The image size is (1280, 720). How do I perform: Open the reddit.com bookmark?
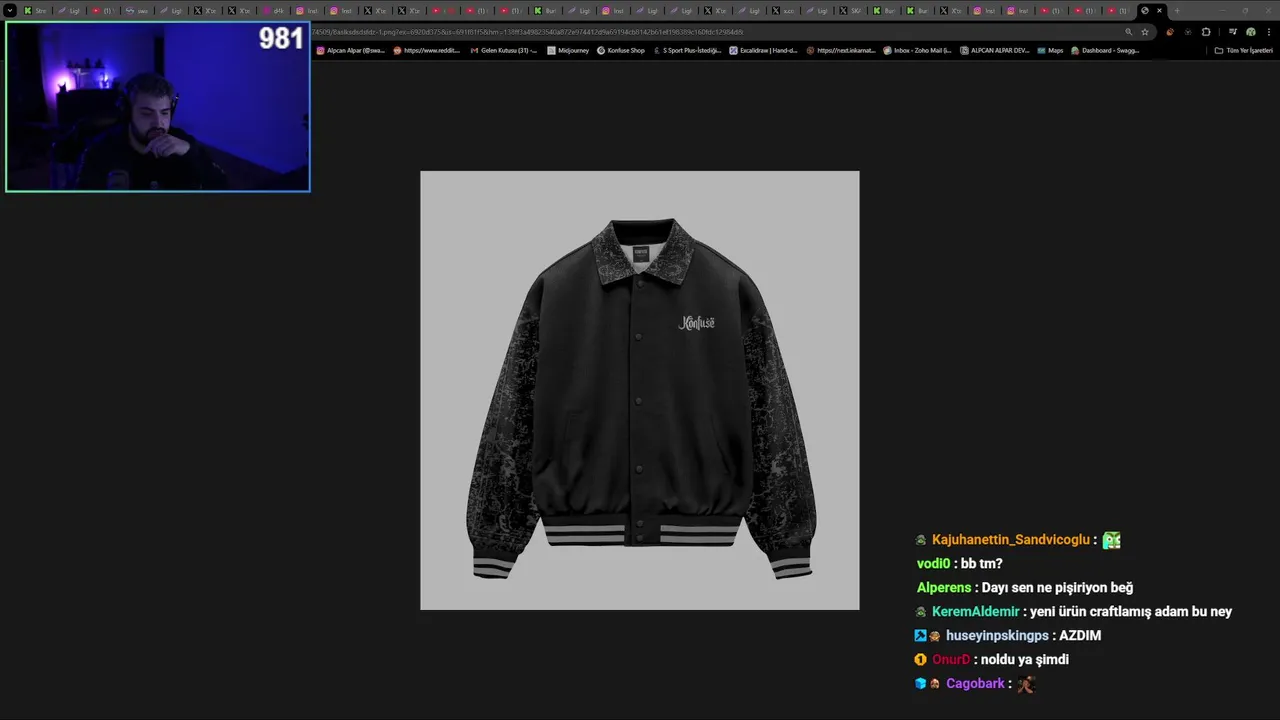point(427,50)
